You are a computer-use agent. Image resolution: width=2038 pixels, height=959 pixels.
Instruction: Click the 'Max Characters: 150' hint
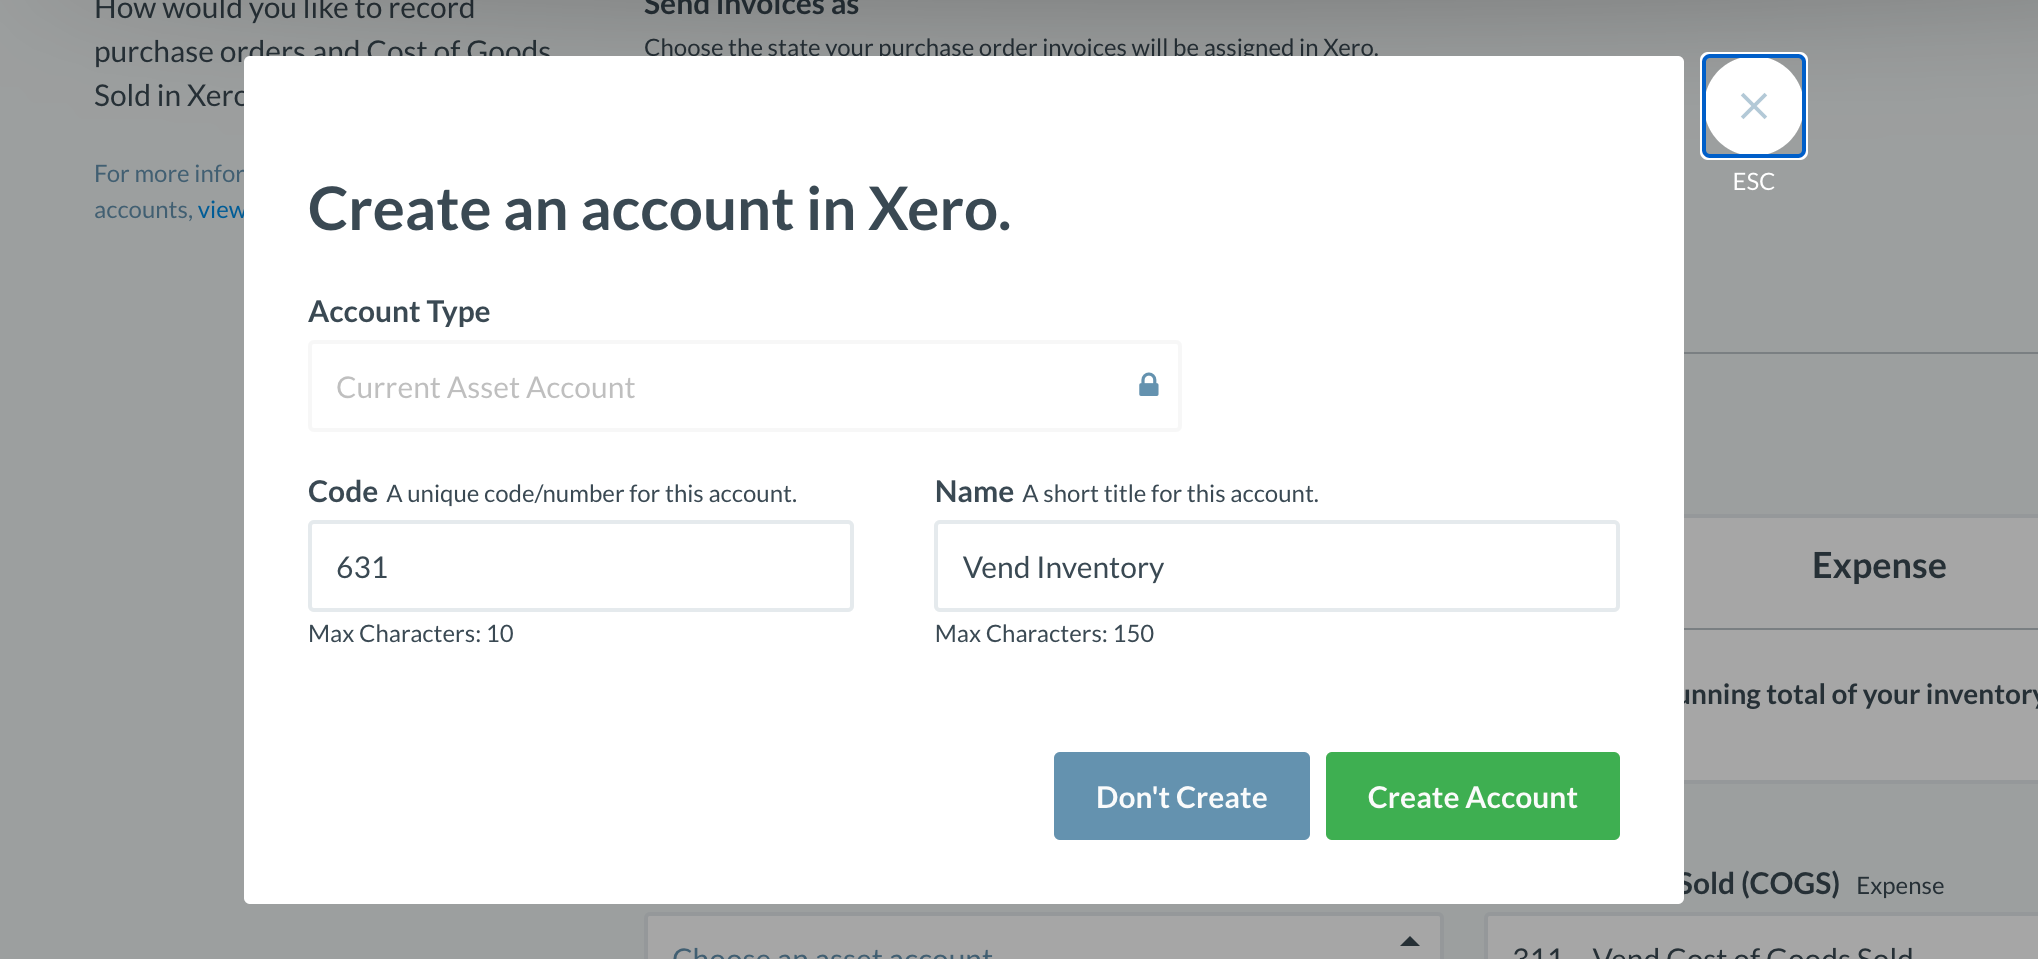[x=1044, y=634]
